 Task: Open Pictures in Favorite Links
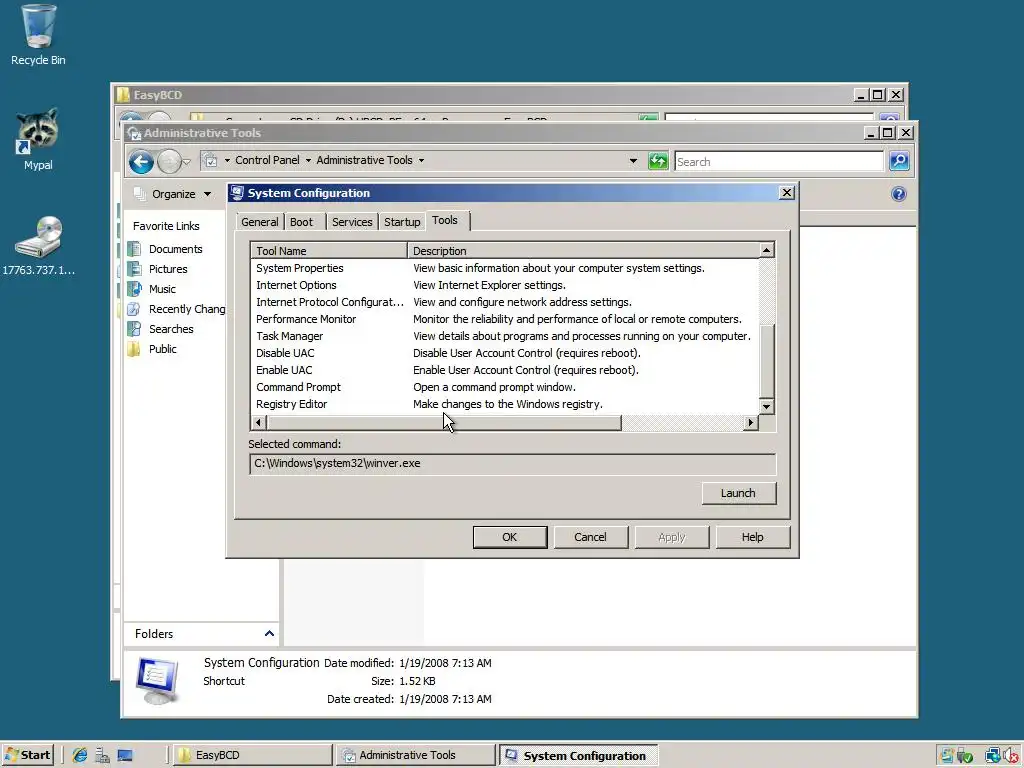coord(157,269)
